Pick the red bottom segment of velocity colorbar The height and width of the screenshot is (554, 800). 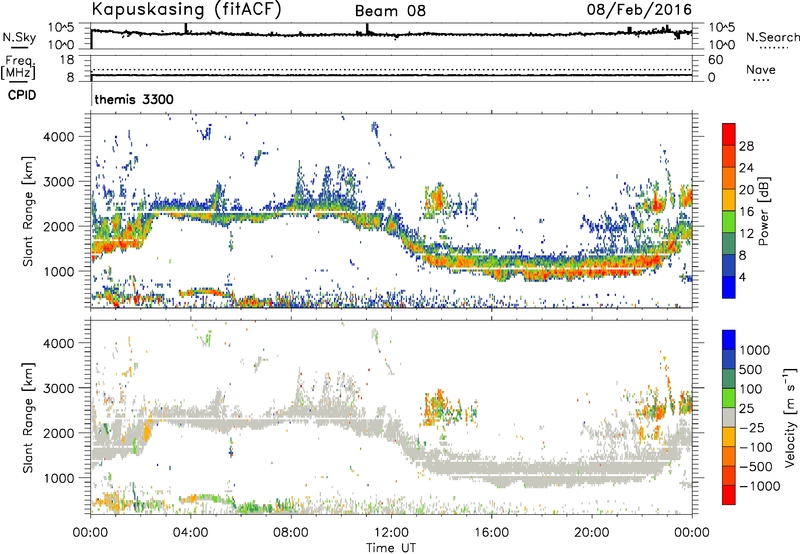[729, 495]
